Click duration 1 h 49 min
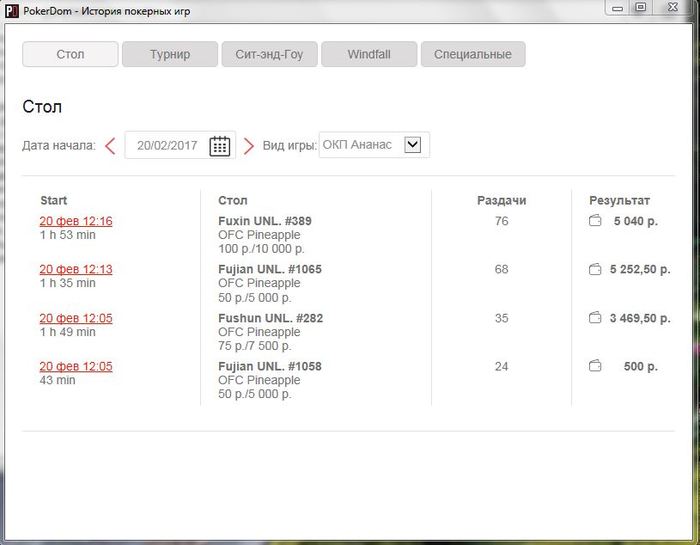700x545 pixels. (x=67, y=332)
